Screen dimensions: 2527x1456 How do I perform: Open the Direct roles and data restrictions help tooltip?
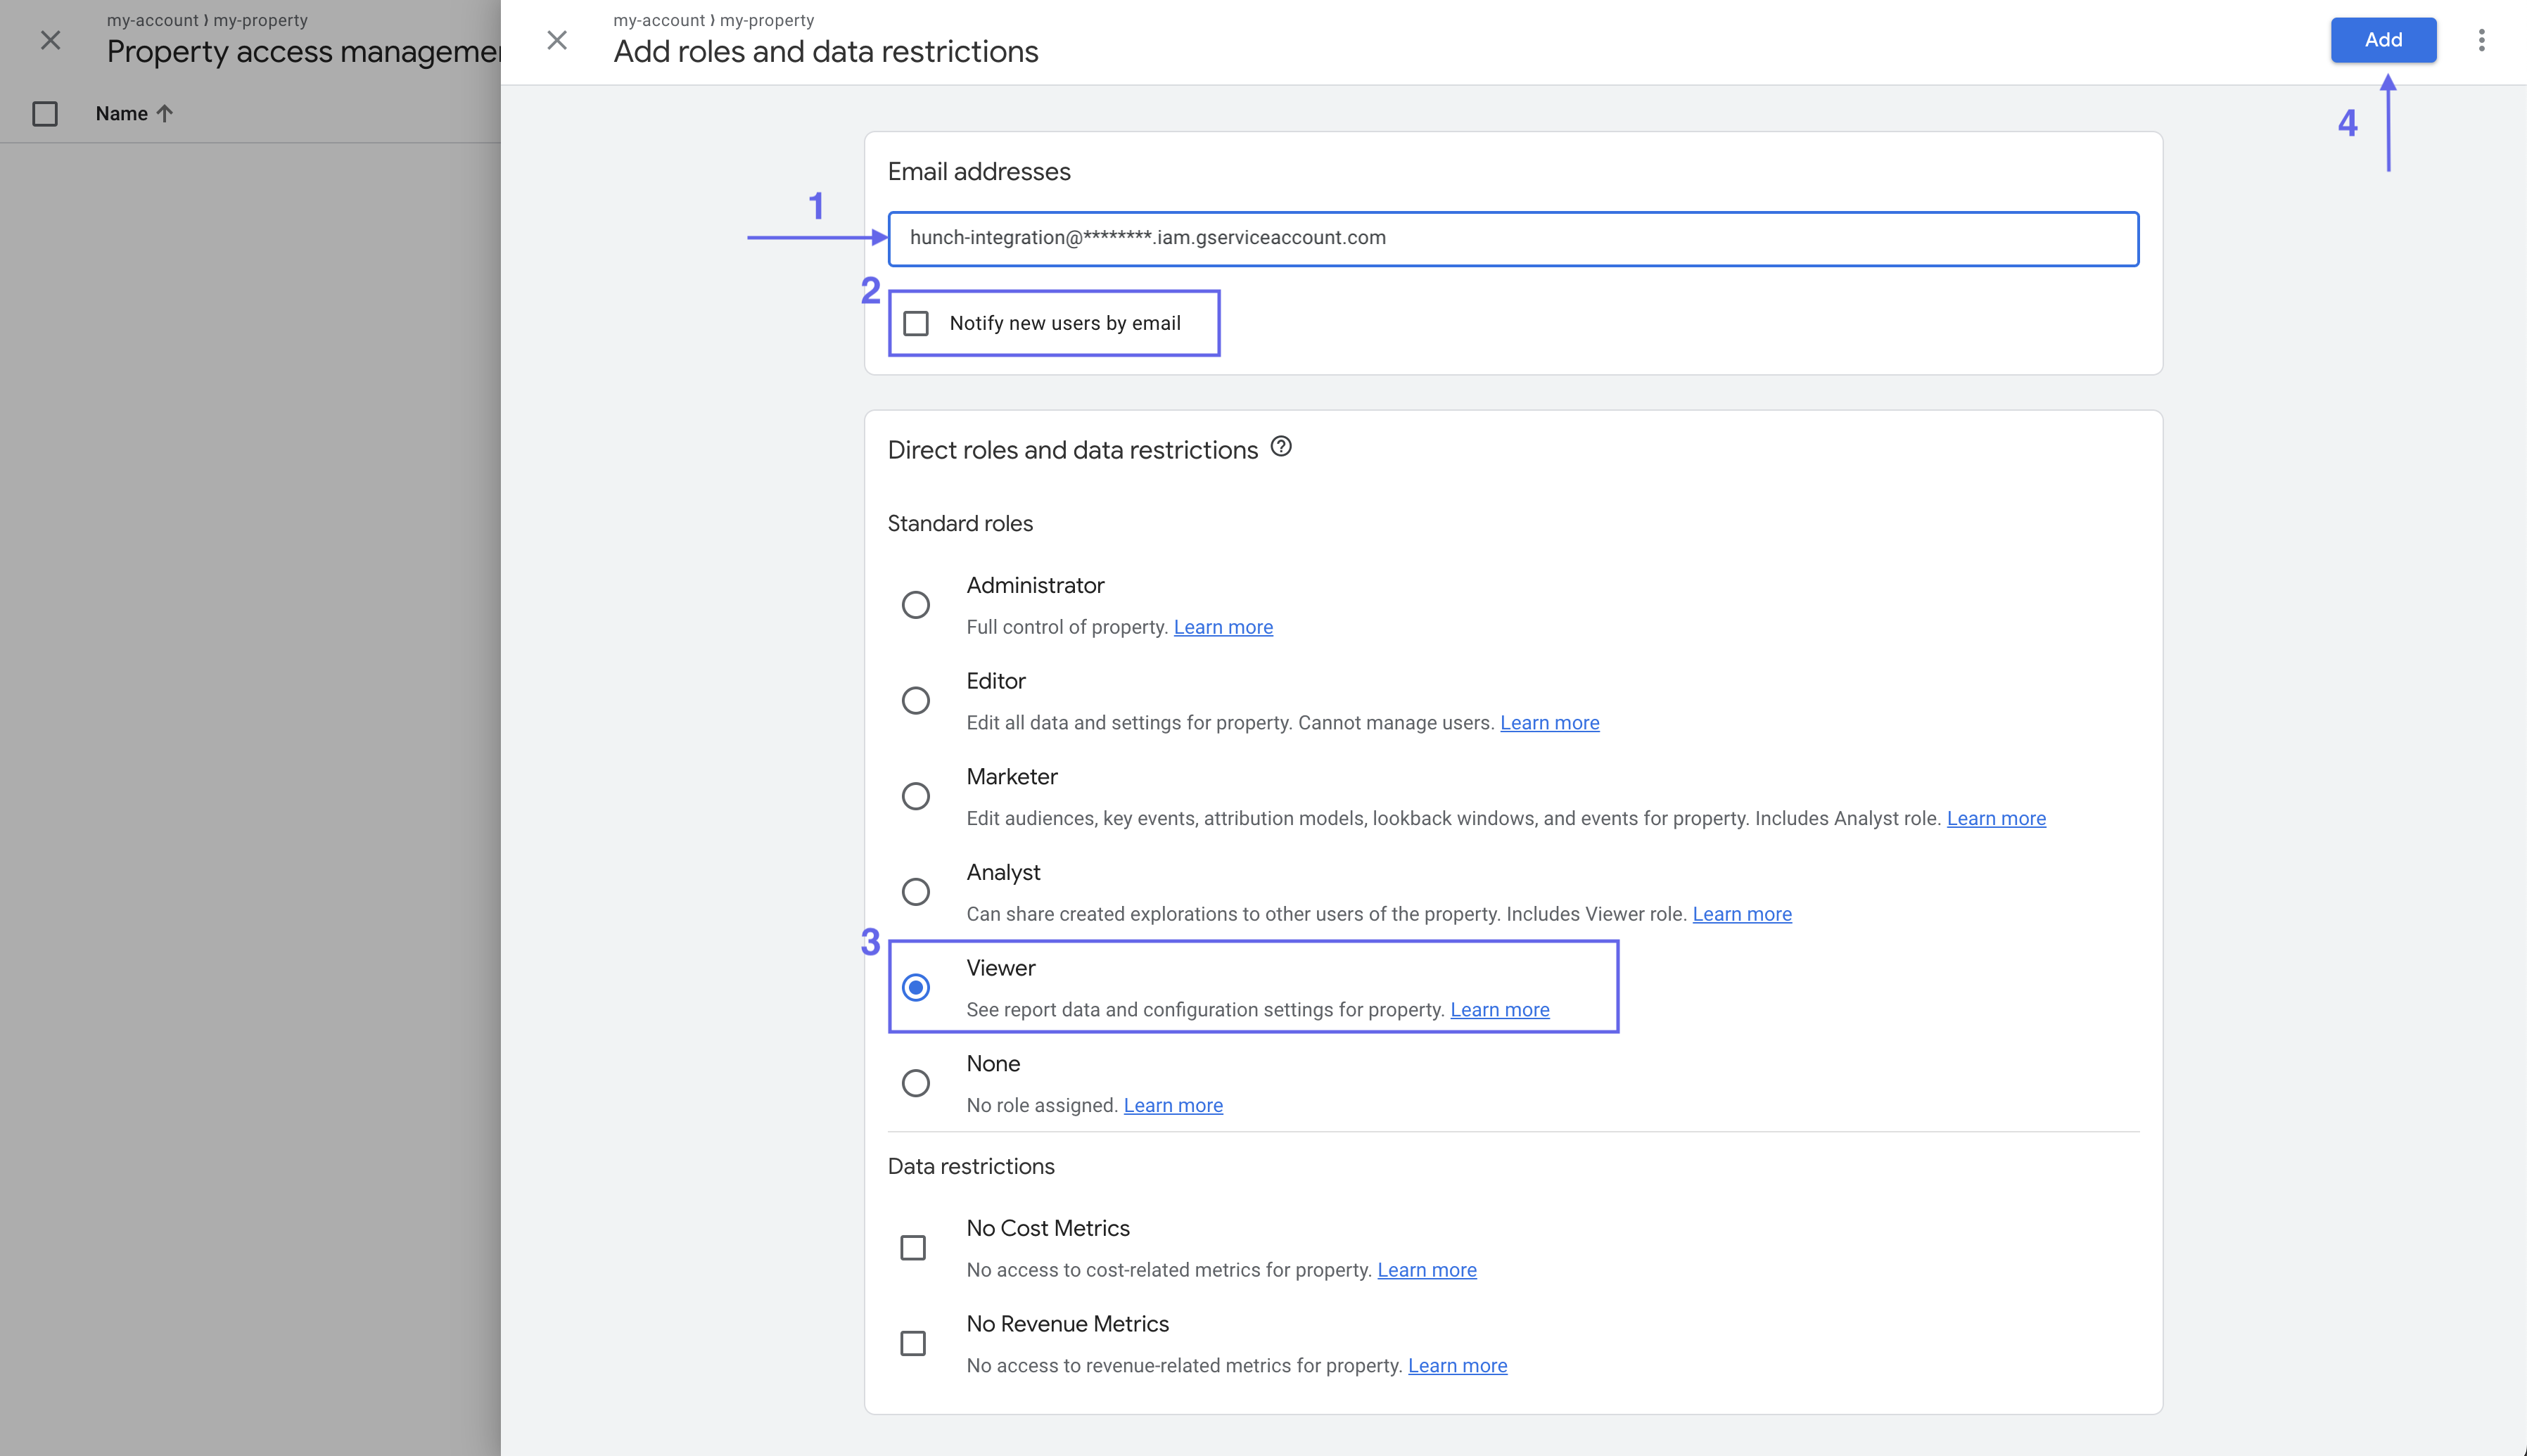(x=1281, y=448)
